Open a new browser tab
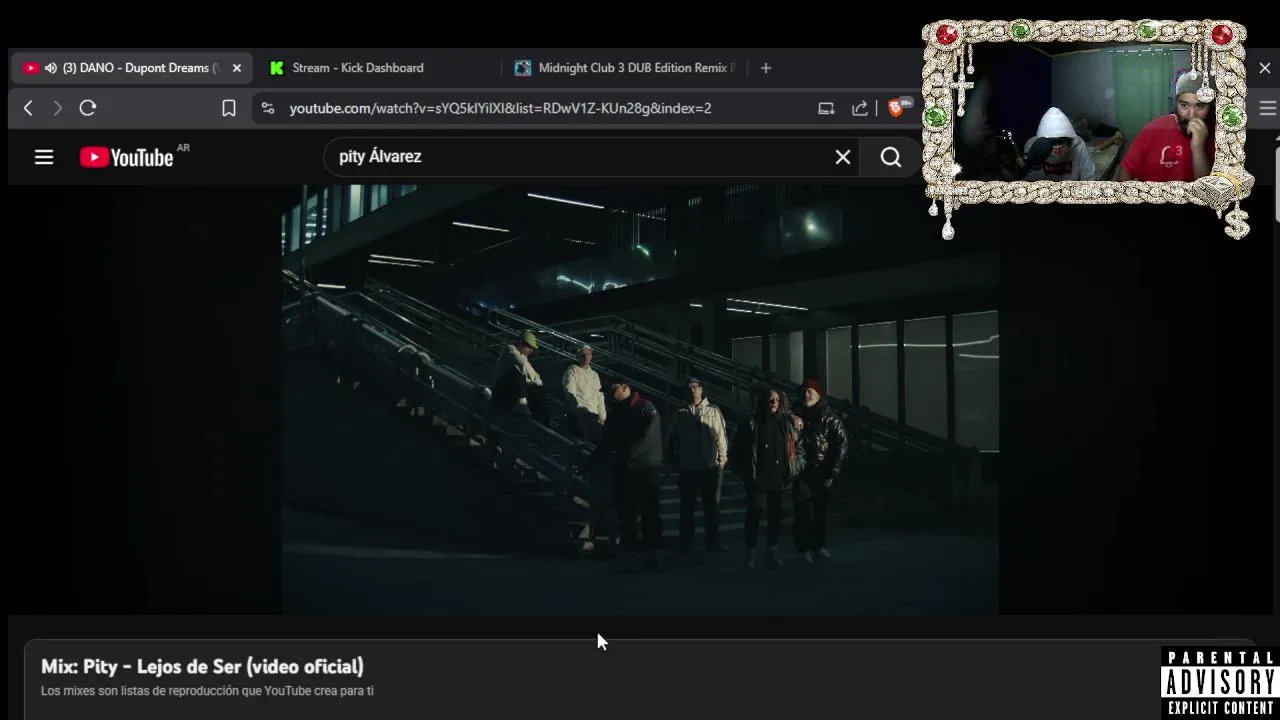Viewport: 1280px width, 720px height. (766, 68)
